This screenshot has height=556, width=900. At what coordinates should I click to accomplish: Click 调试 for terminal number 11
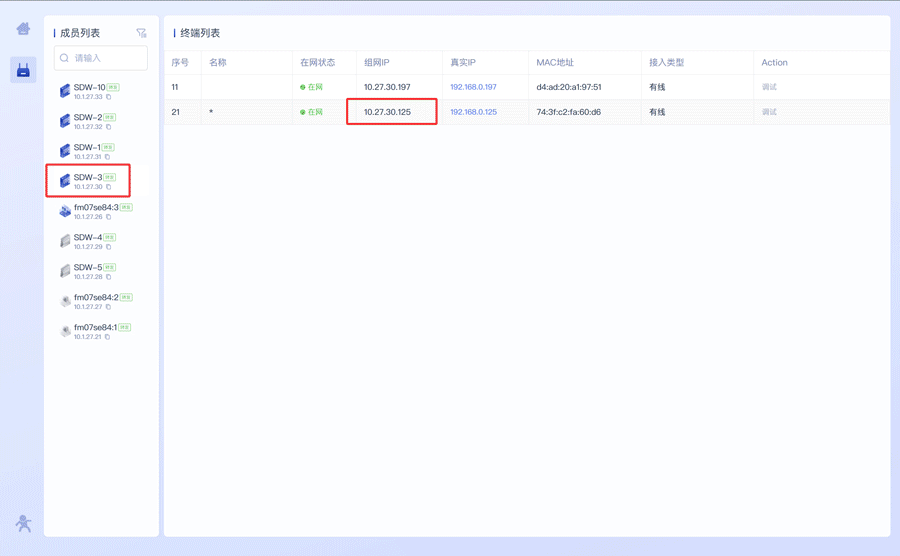tap(769, 87)
